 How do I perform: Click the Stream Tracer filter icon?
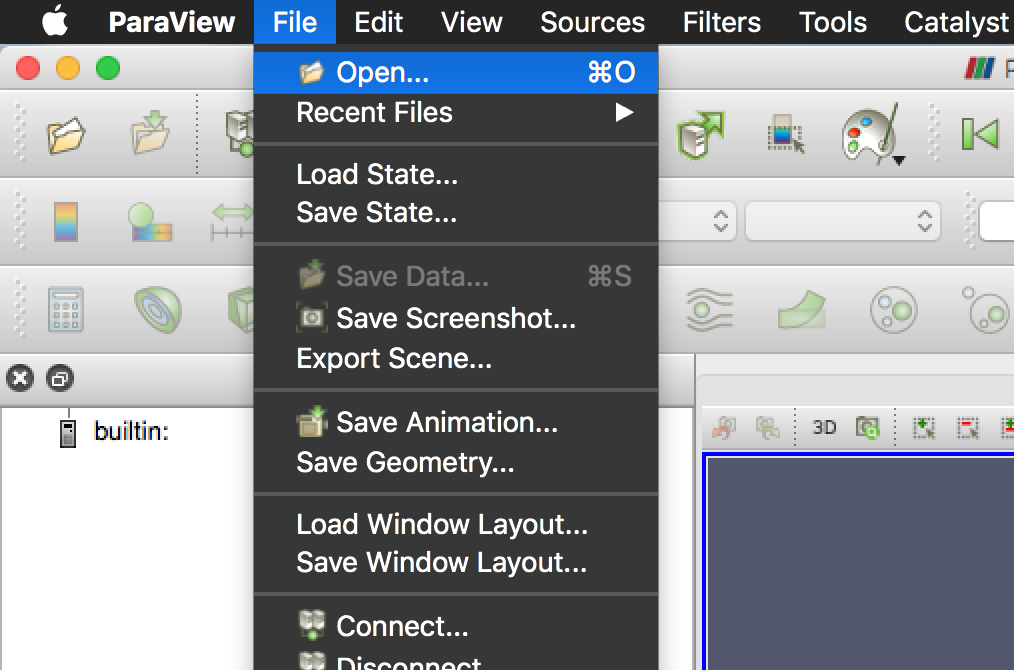pos(709,310)
